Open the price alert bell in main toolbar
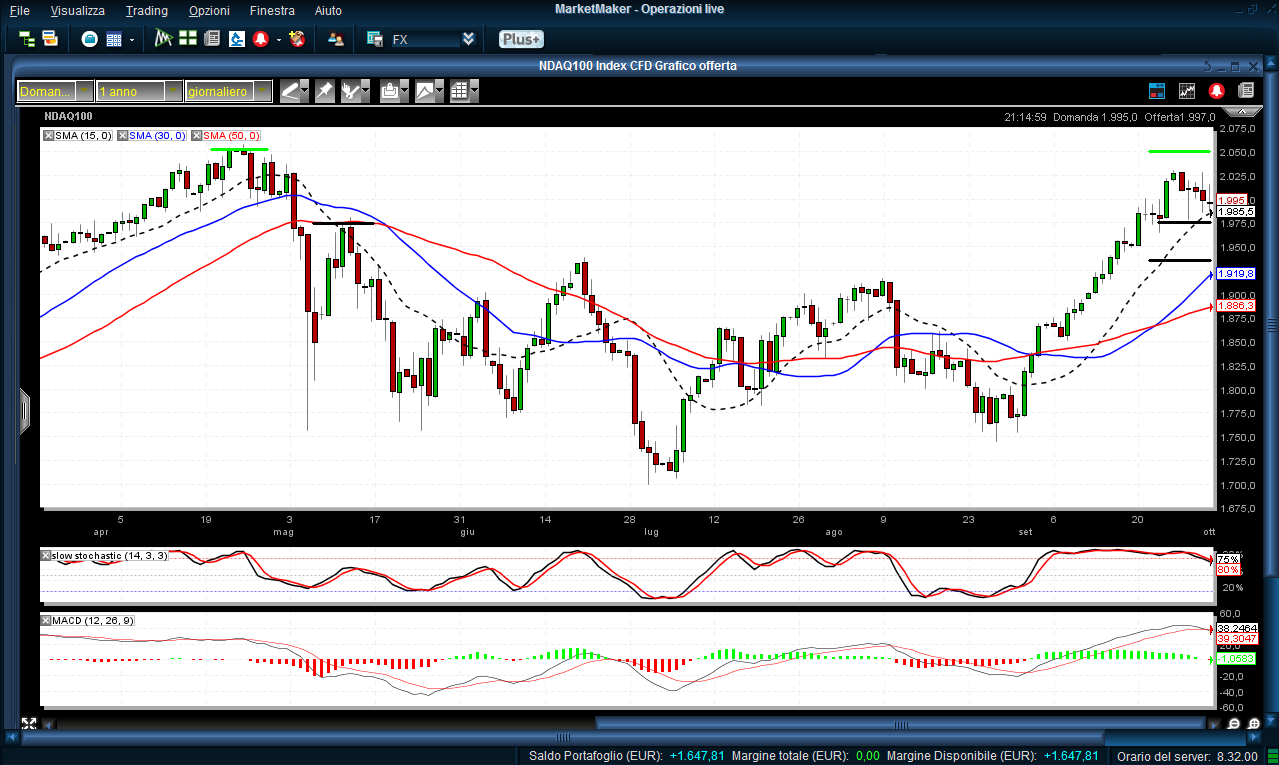The image size is (1279, 765). coord(261,39)
